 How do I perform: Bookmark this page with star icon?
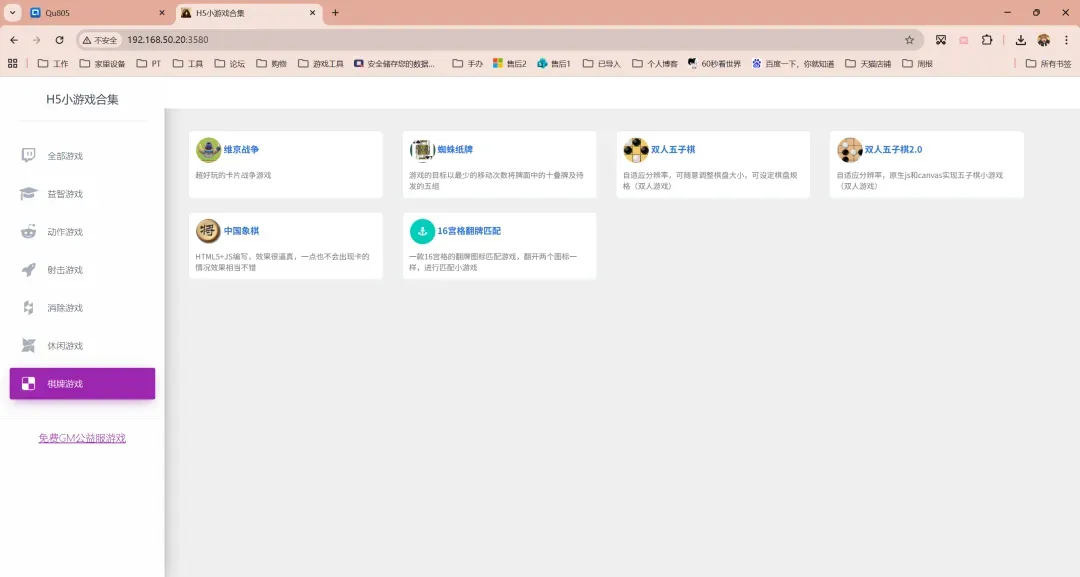[909, 40]
